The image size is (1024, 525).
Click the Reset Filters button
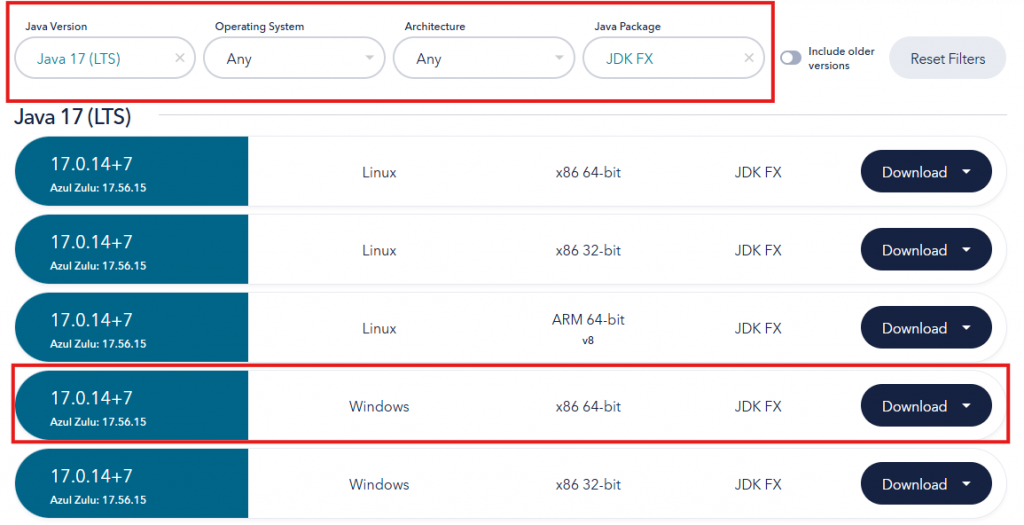click(948, 58)
